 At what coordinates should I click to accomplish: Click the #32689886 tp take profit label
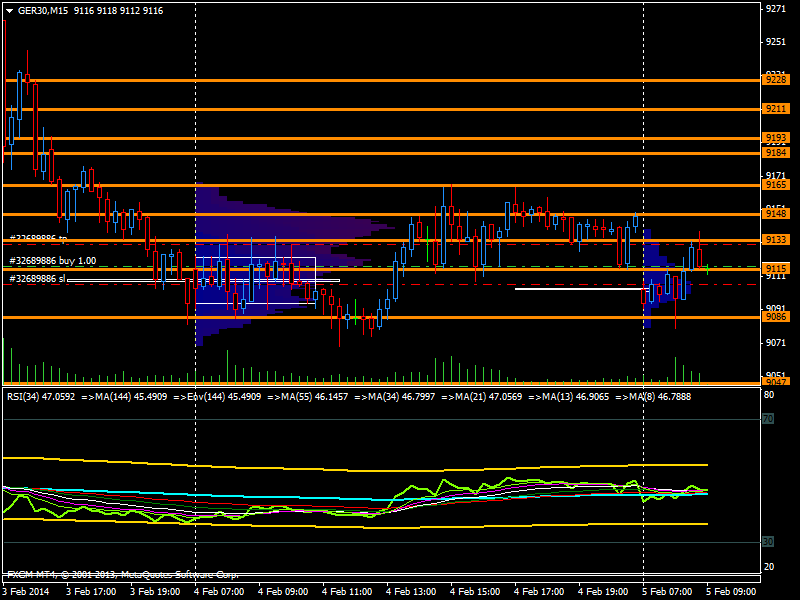coord(37,239)
